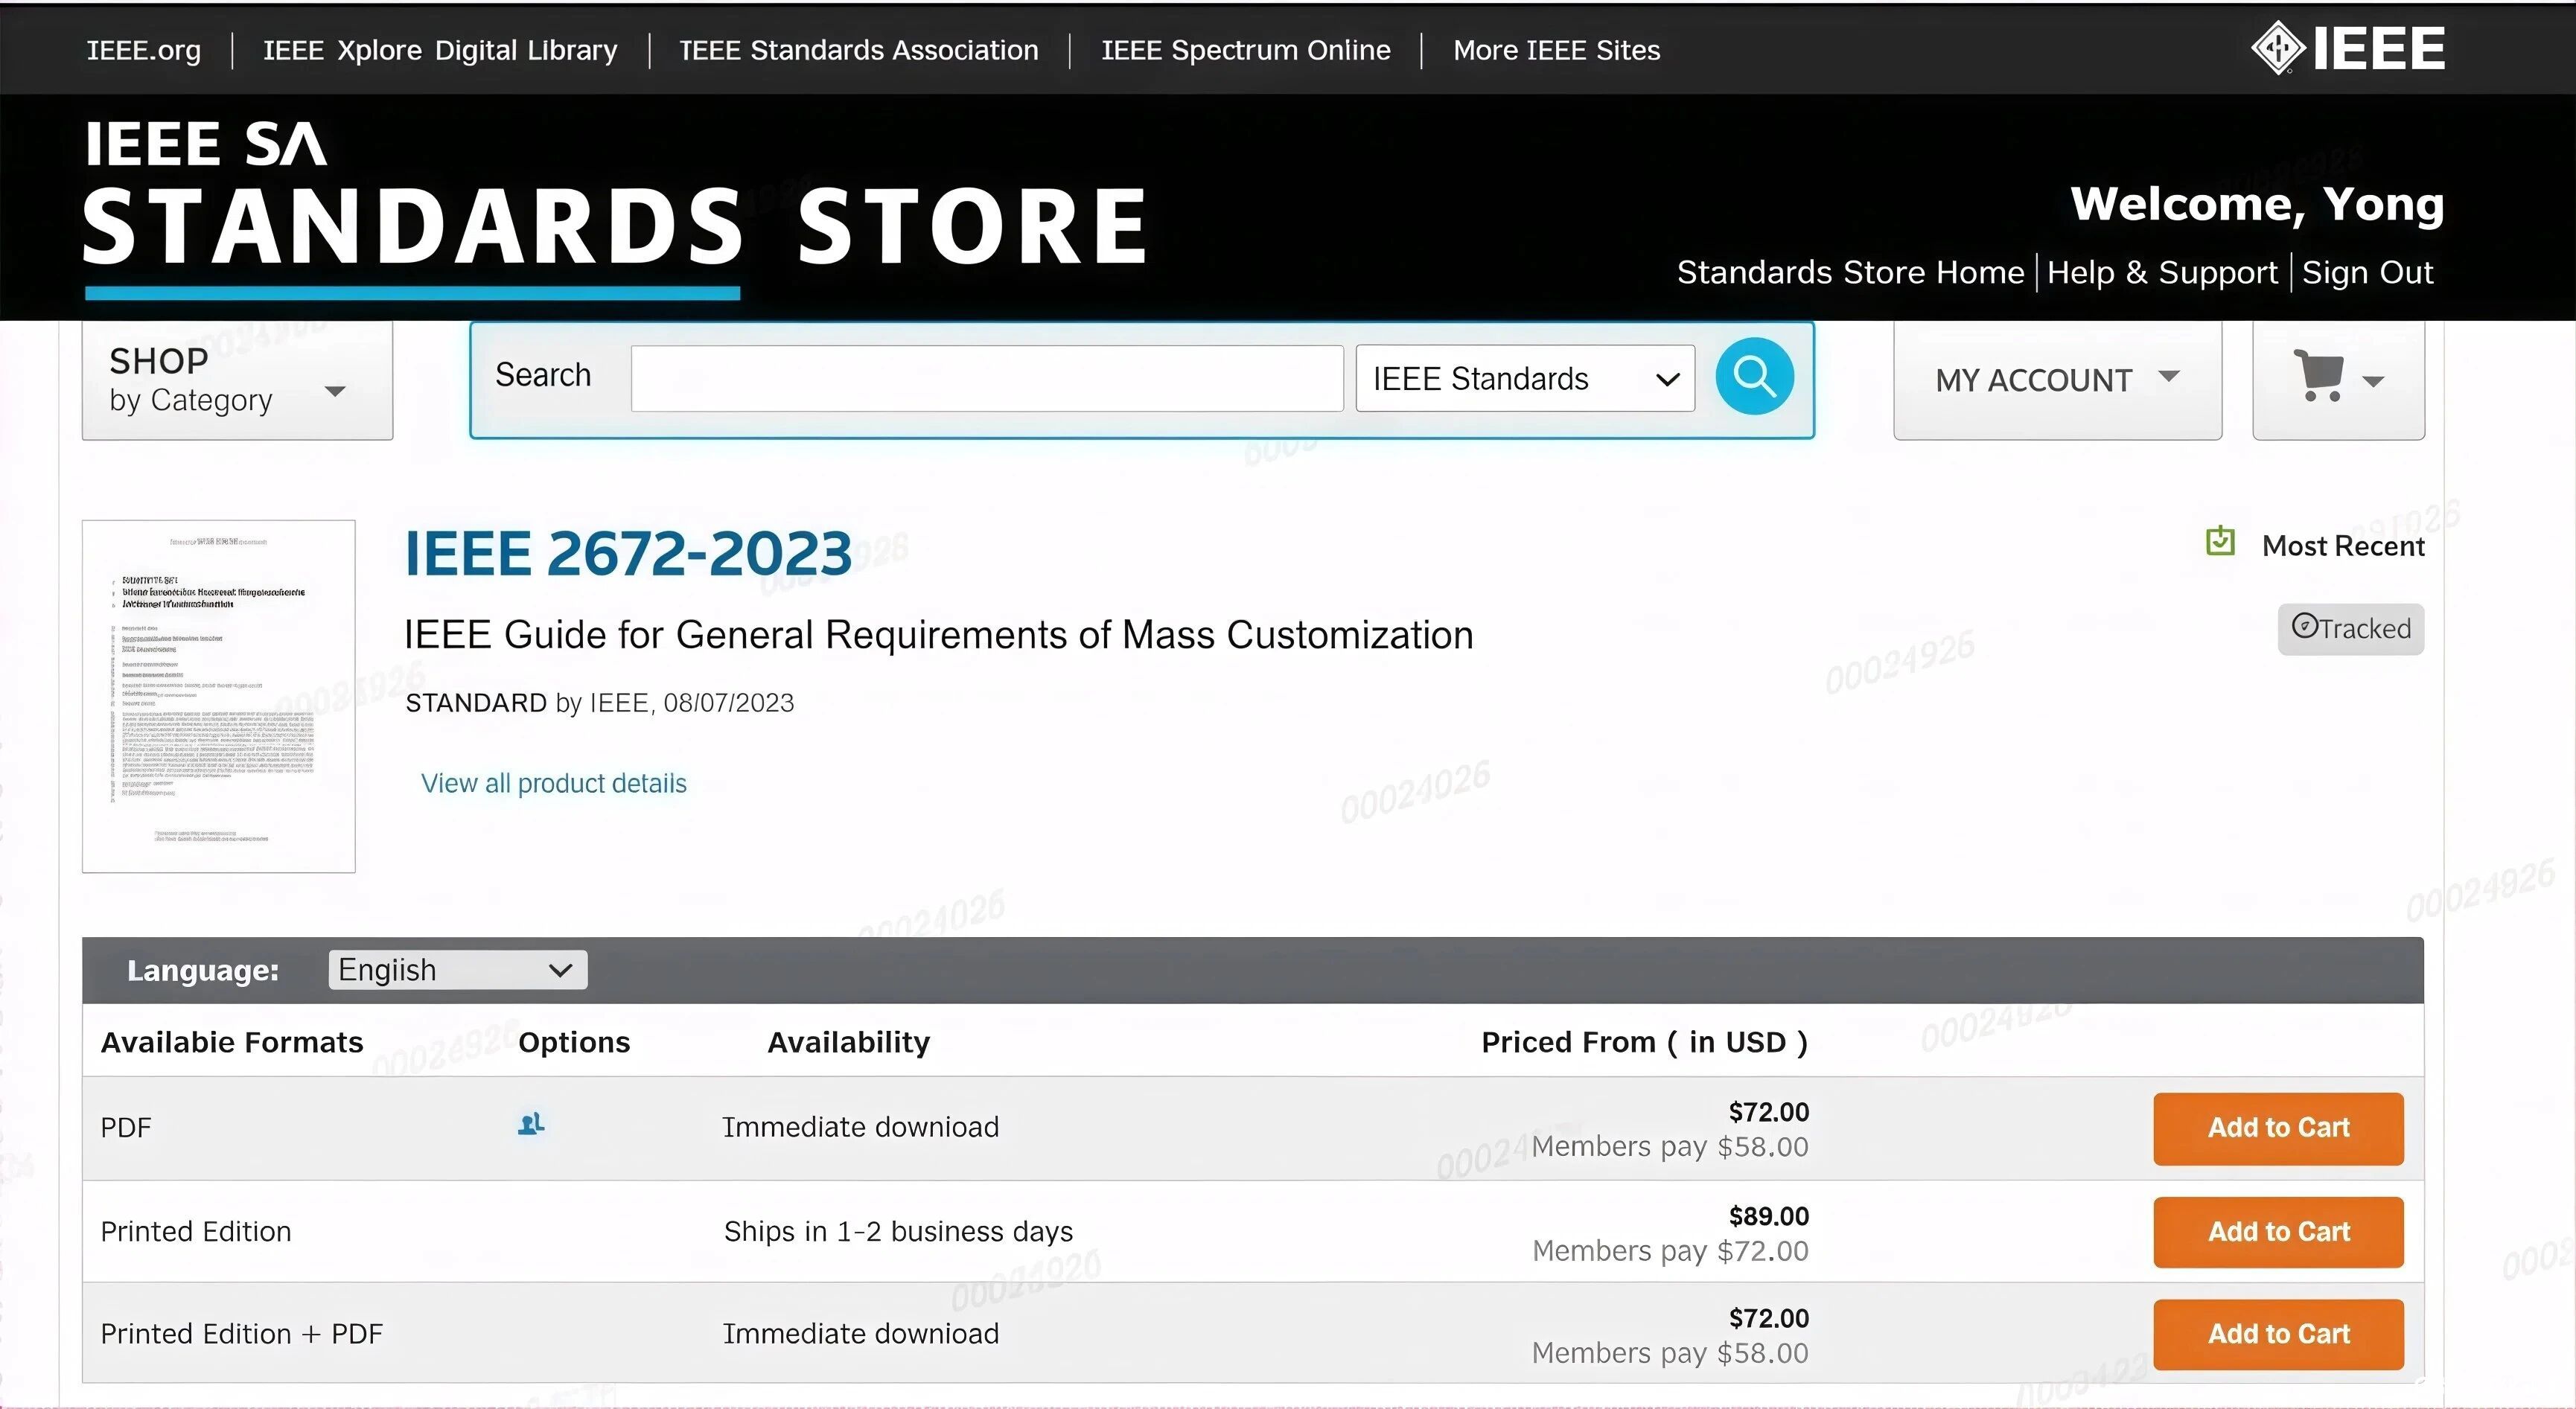The height and width of the screenshot is (1409, 2576).
Task: Open the Language English dropdown
Action: click(457, 970)
